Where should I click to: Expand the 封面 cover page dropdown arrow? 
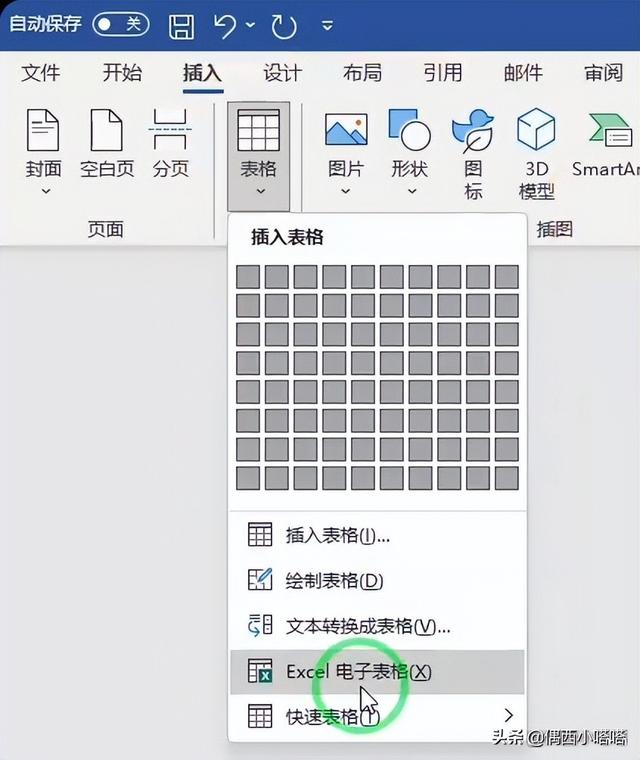[46, 191]
